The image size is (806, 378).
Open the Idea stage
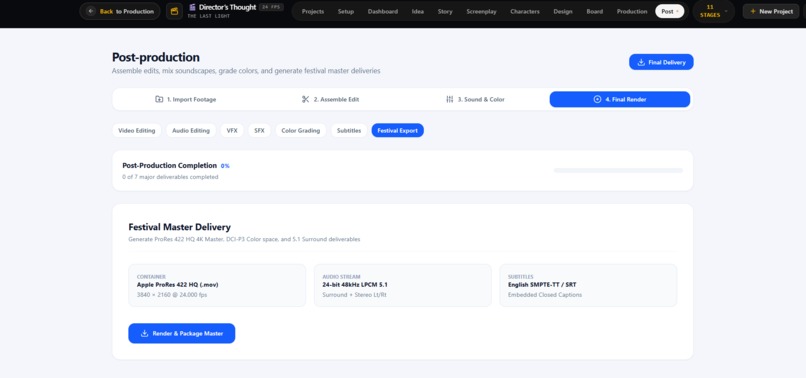click(418, 11)
